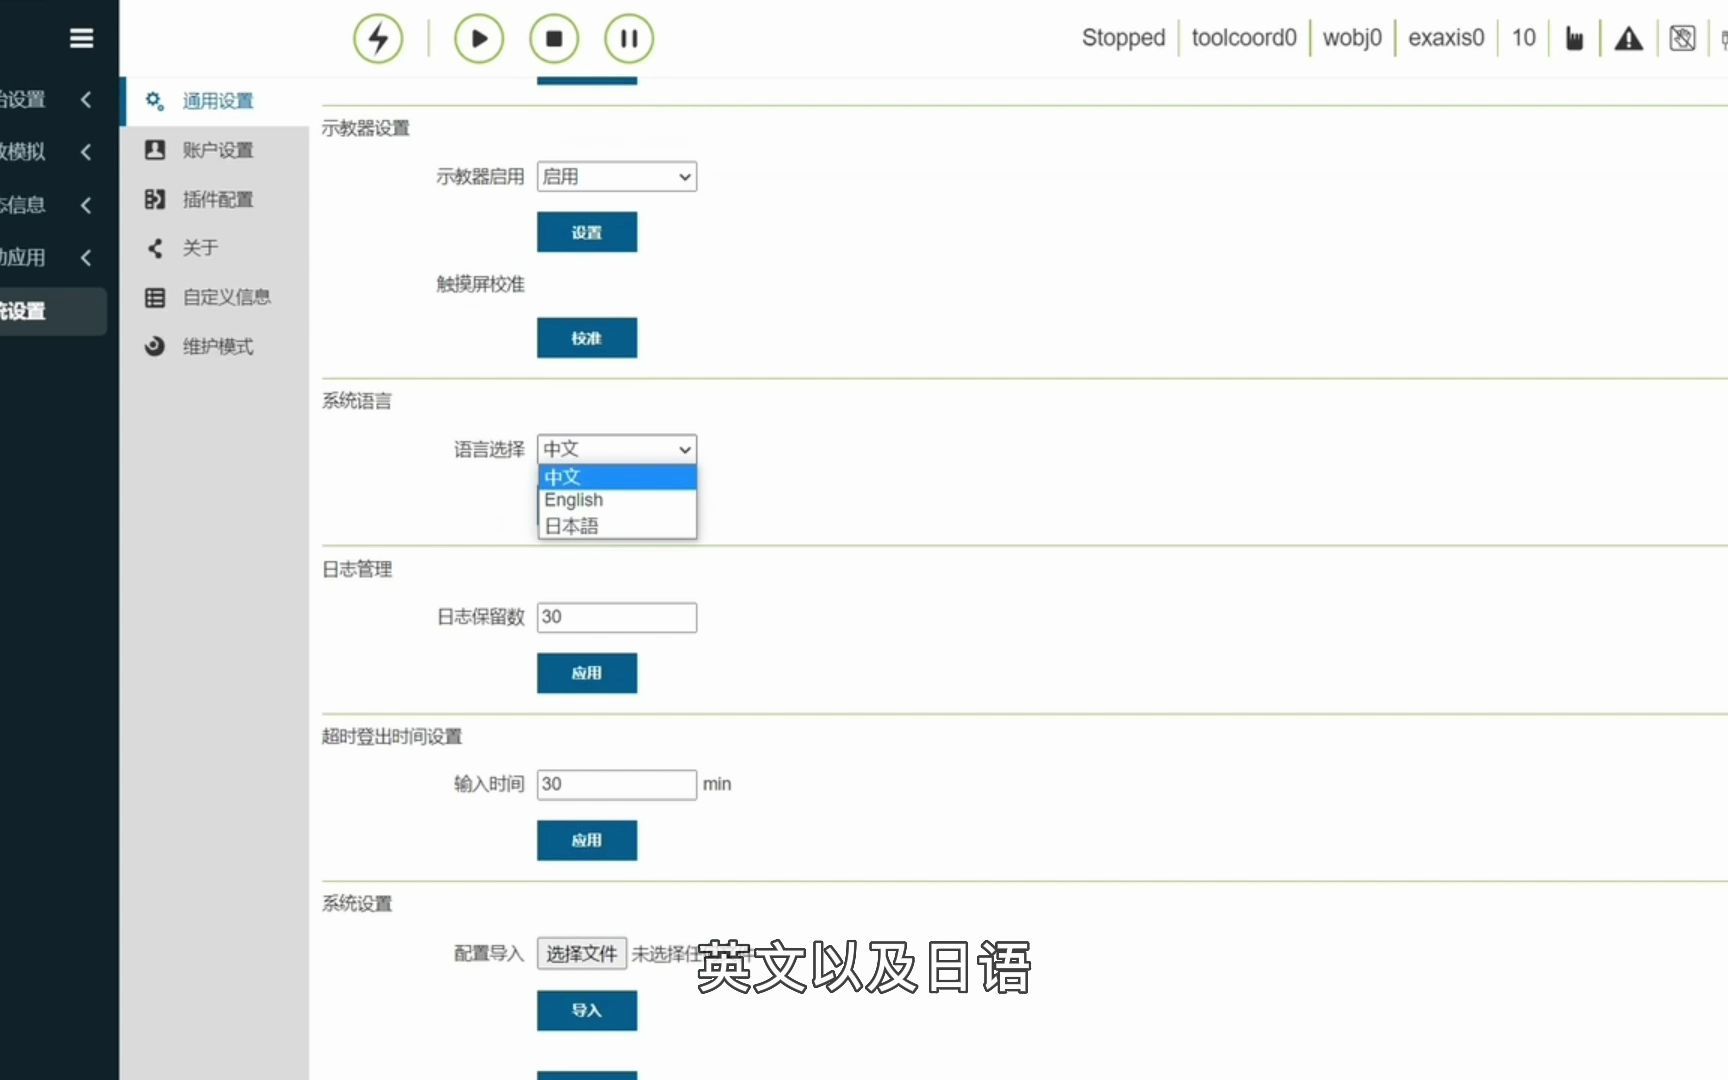This screenshot has height=1080, width=1728.
Task: Click the 导入 import button
Action: (x=587, y=1010)
